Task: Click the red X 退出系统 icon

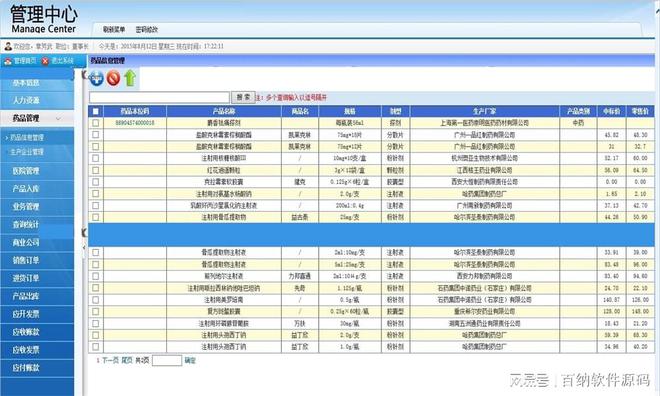Action: point(45,61)
